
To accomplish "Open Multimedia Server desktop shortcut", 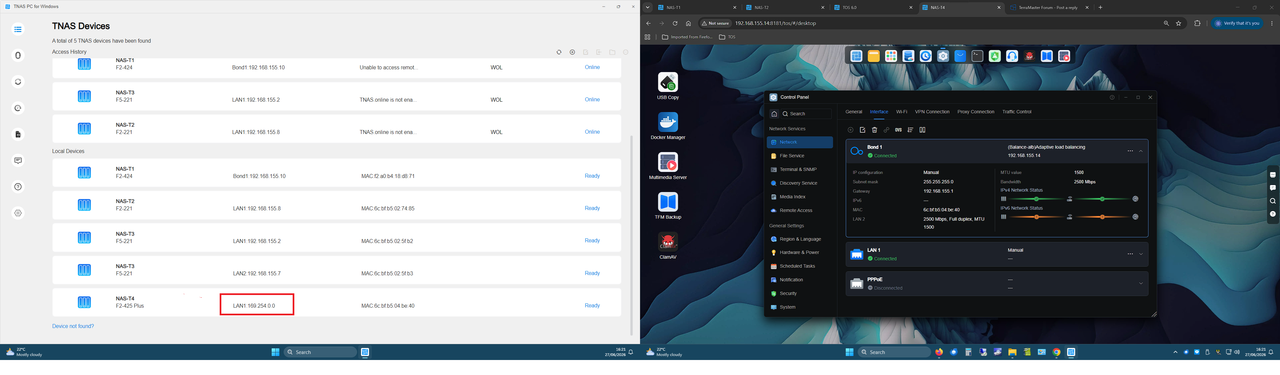I will point(668,165).
